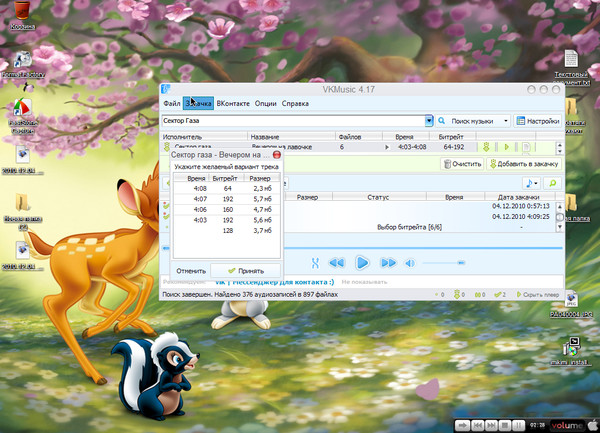Sort dialog list by Битрейт column

point(225,178)
